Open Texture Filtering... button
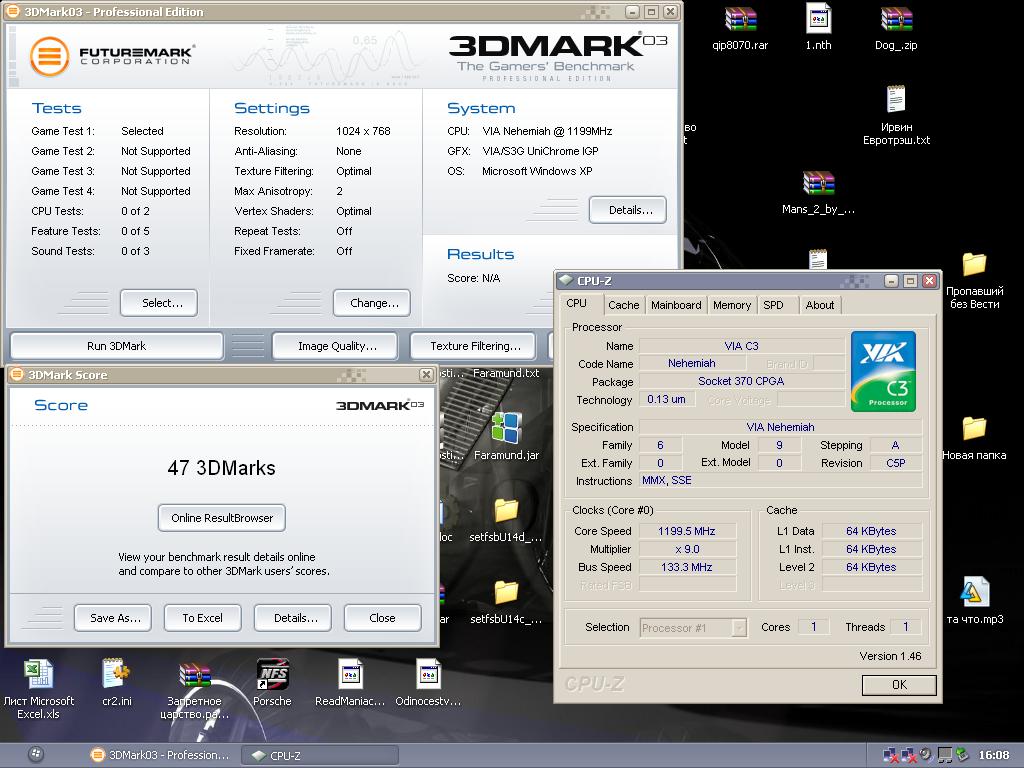This screenshot has height=768, width=1024. (x=473, y=346)
